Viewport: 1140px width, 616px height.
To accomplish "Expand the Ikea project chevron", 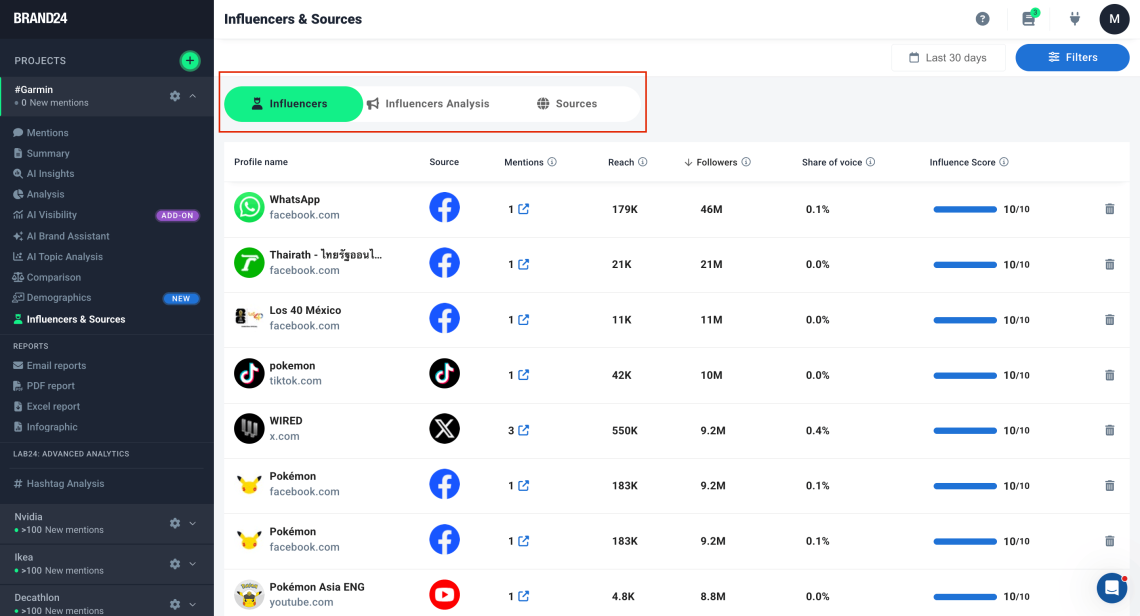I will [193, 564].
